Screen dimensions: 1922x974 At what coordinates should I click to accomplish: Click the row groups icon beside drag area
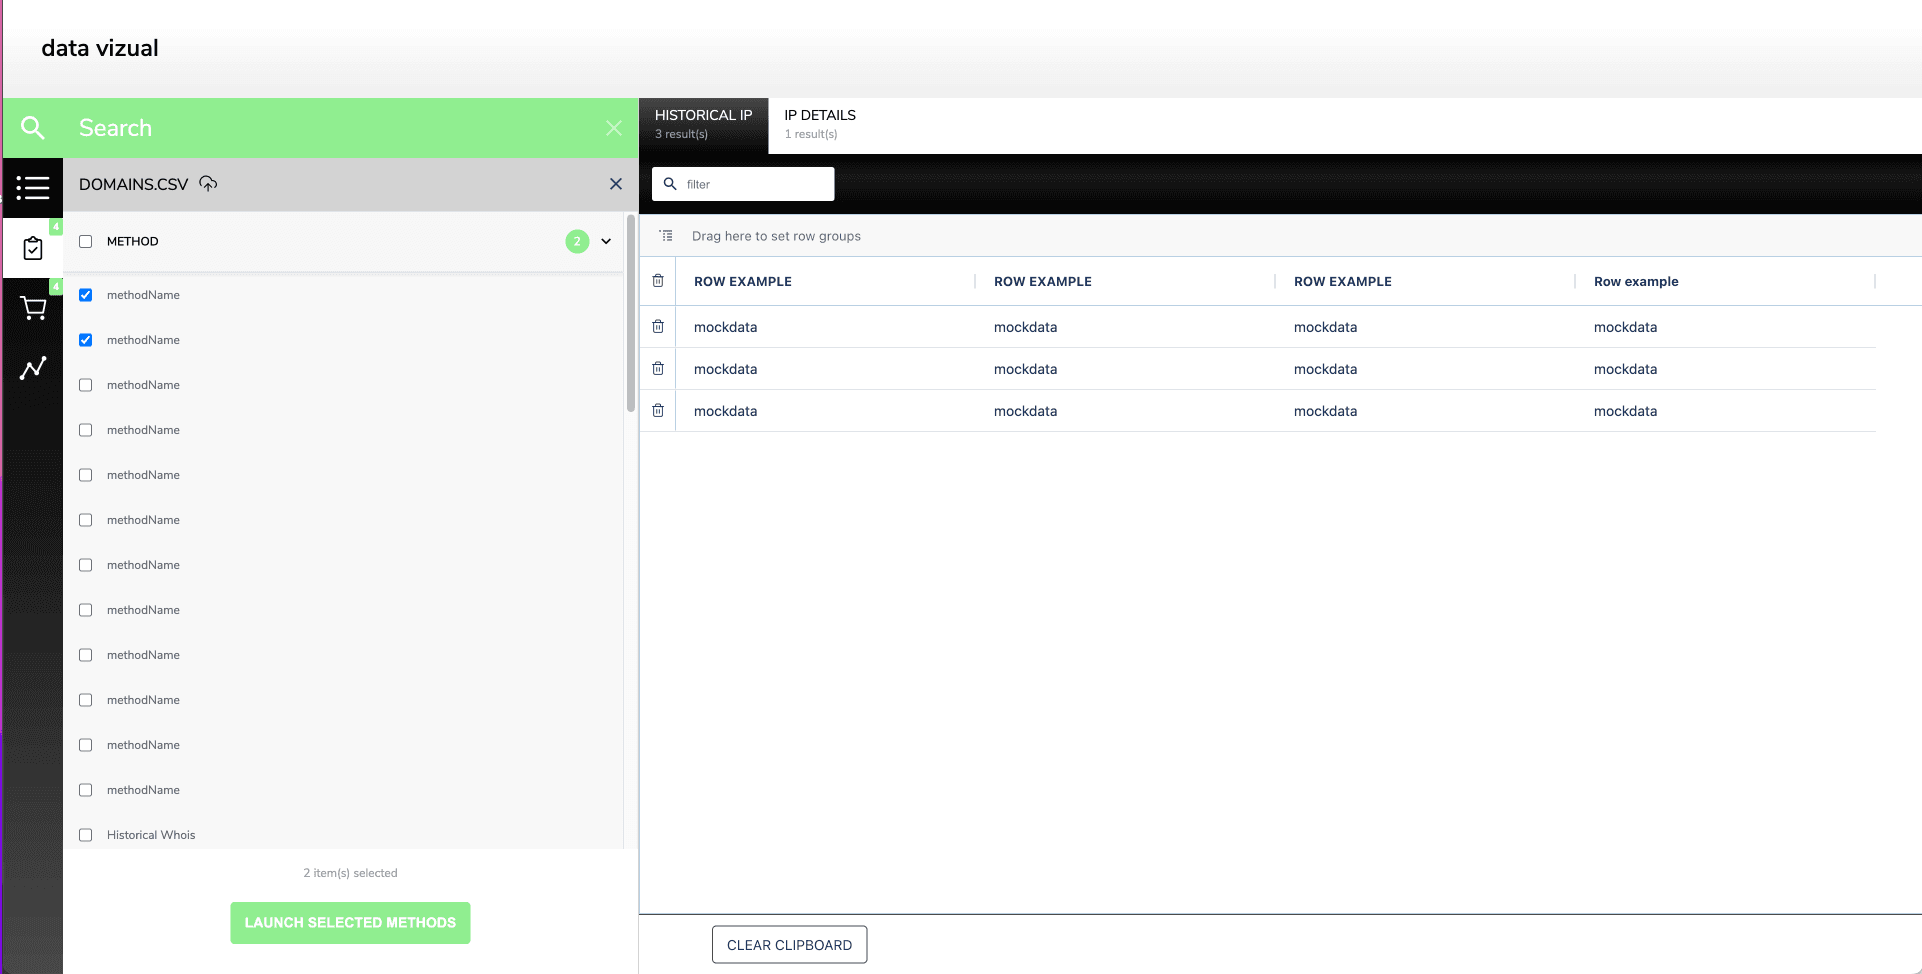[x=666, y=236]
